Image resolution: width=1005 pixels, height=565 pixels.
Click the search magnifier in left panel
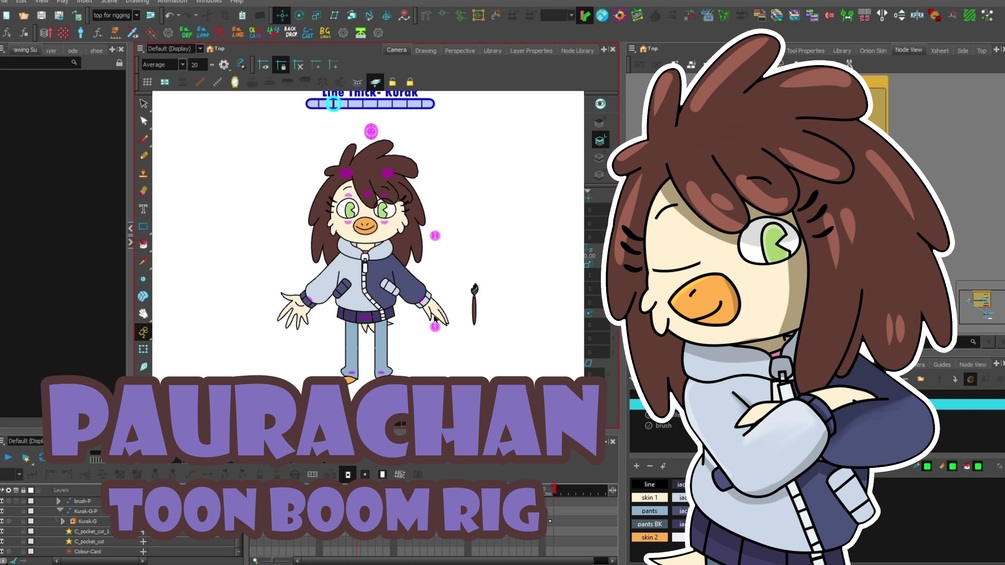pyautogui.click(x=74, y=63)
